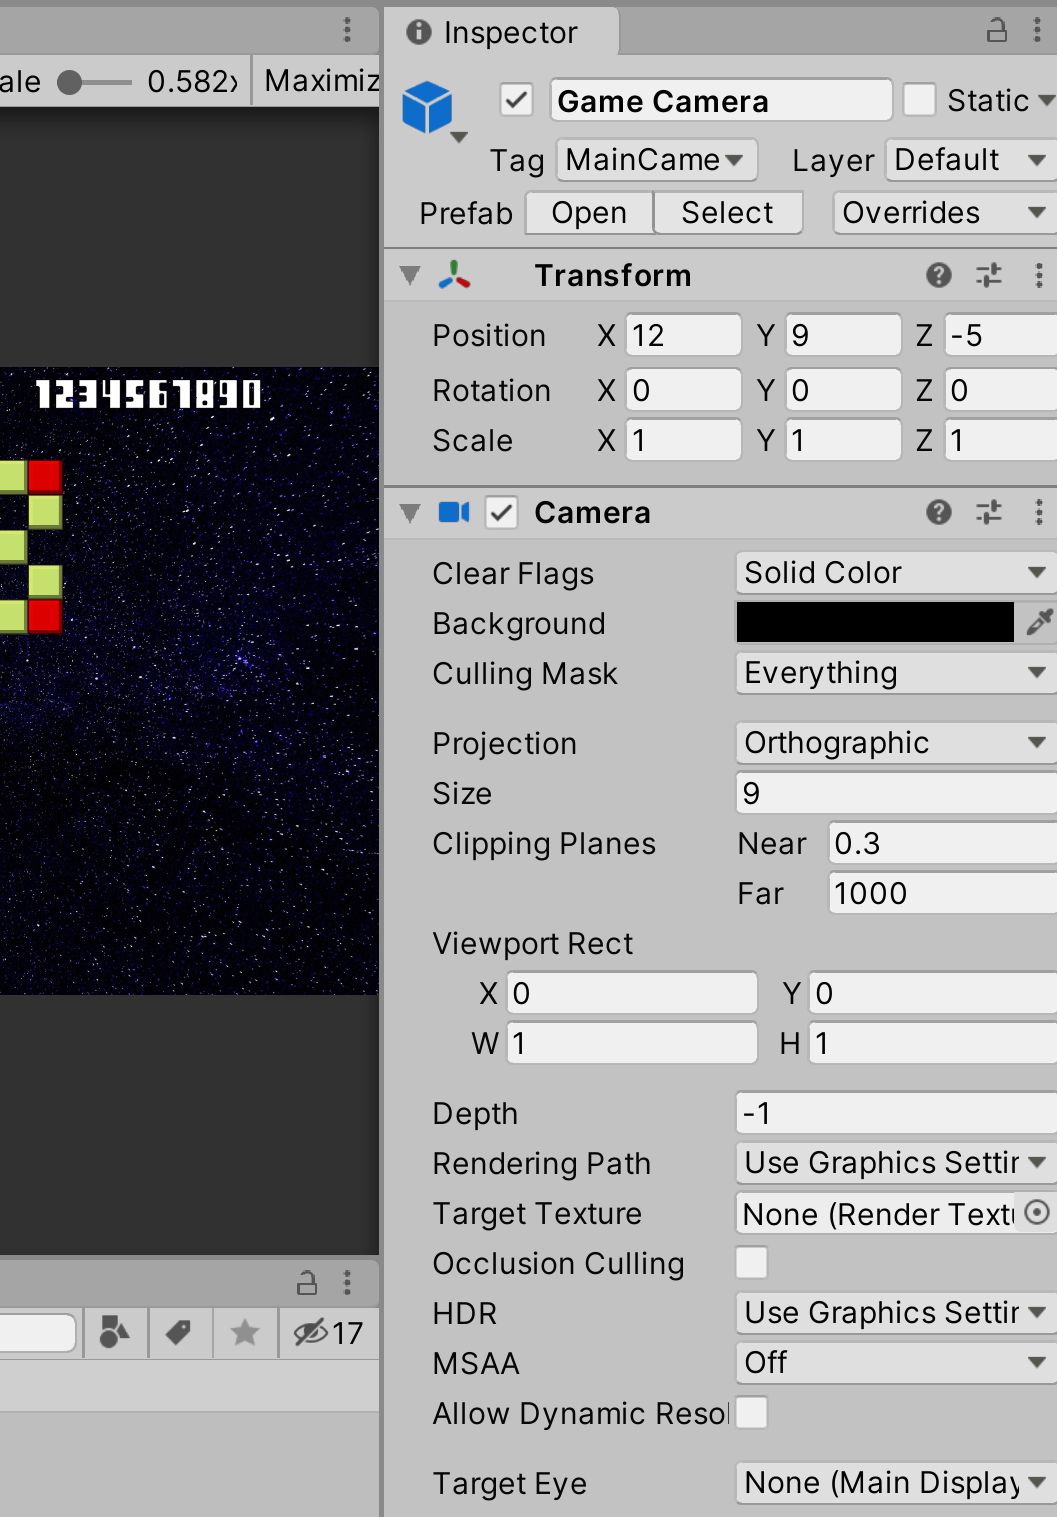Open the Tag MainCamera dropdown
This screenshot has height=1517, width=1057.
(x=656, y=159)
